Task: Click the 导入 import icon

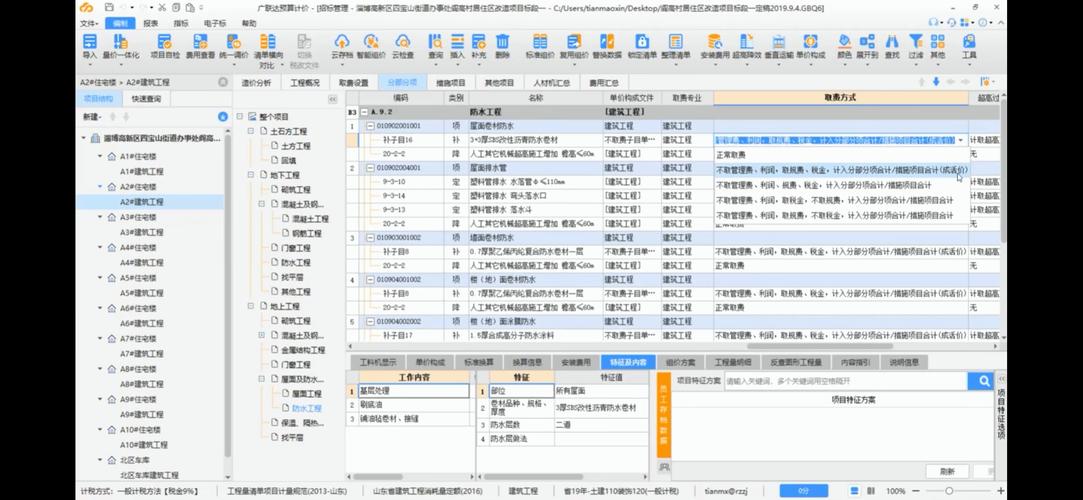Action: coord(90,41)
